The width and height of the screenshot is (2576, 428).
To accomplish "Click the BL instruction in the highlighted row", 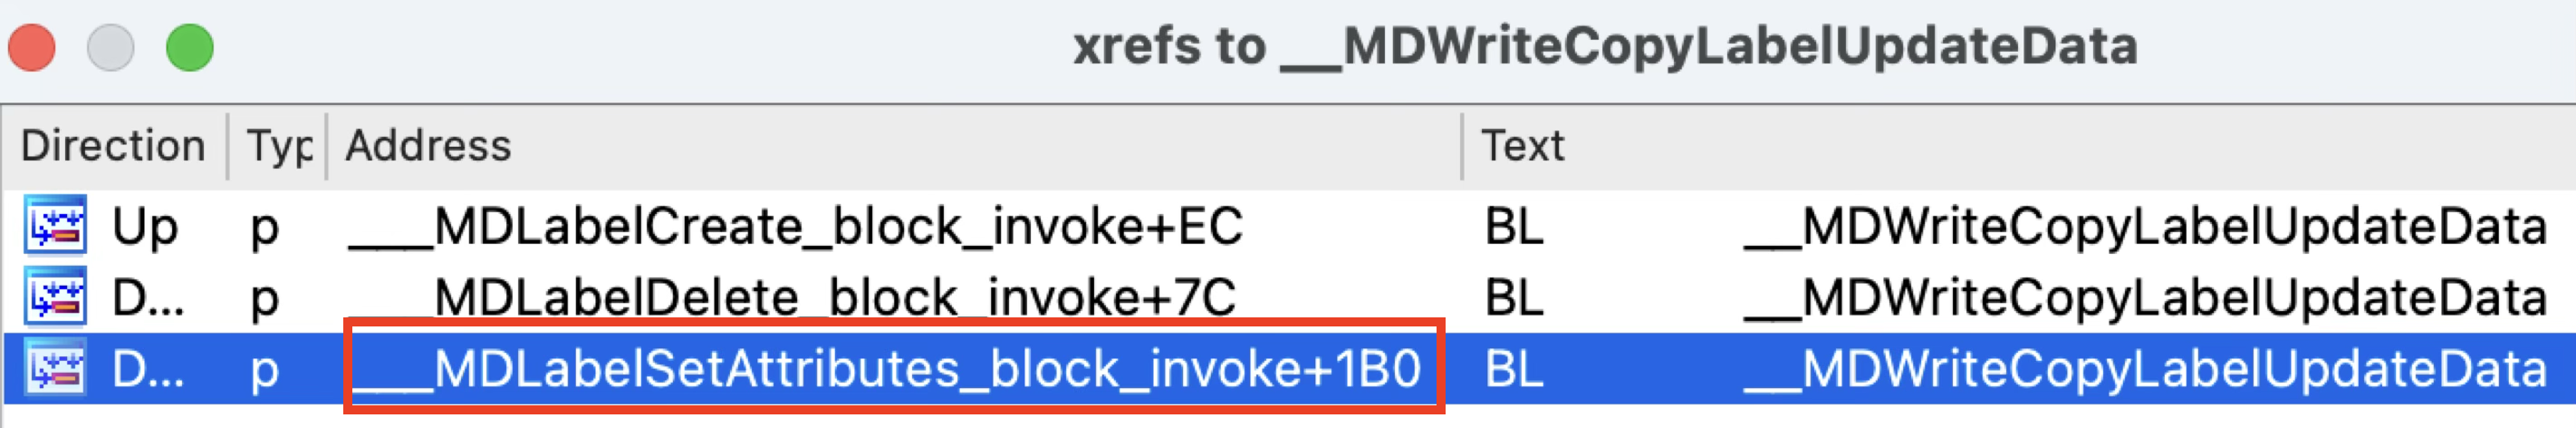I will coord(1513,369).
